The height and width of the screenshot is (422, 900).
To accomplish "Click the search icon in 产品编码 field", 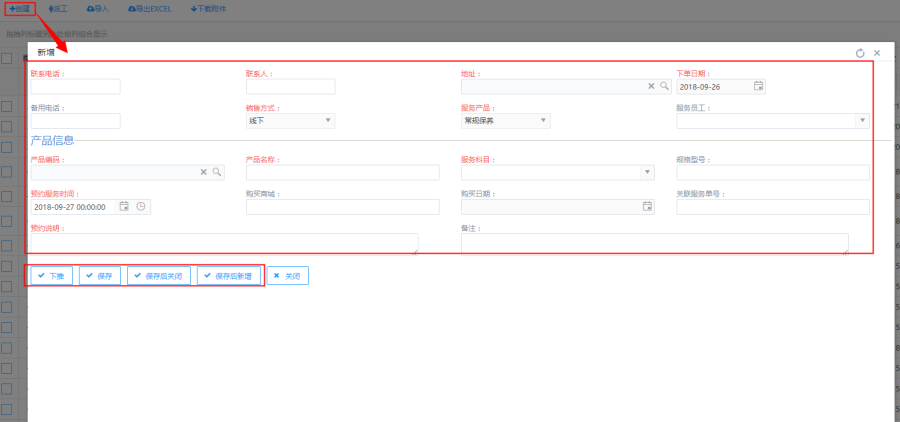I will click(215, 172).
